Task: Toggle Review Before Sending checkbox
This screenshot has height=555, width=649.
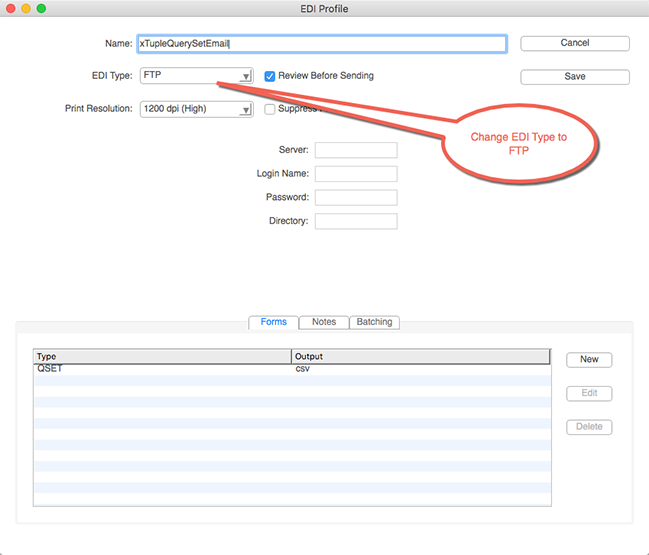Action: 270,76
